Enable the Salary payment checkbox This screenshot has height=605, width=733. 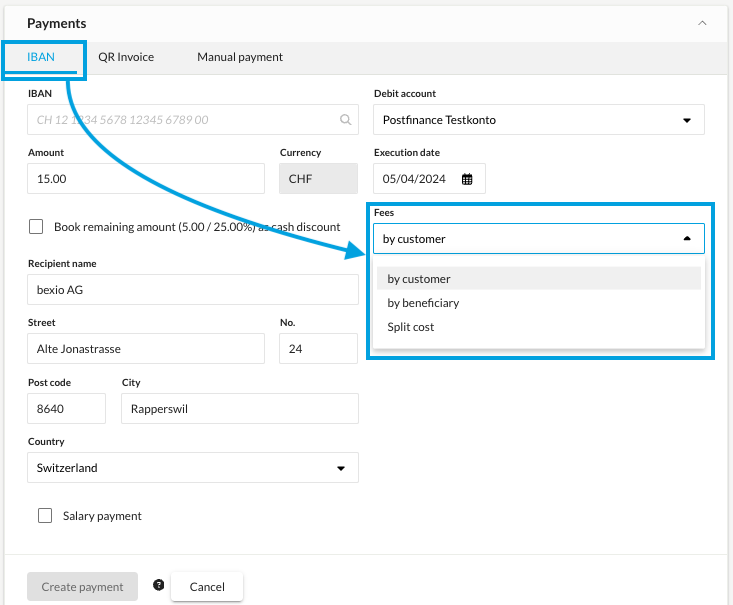45,516
